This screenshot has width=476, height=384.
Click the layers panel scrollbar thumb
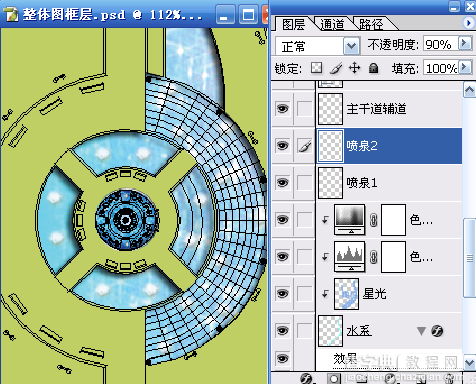pyautogui.click(x=469, y=258)
